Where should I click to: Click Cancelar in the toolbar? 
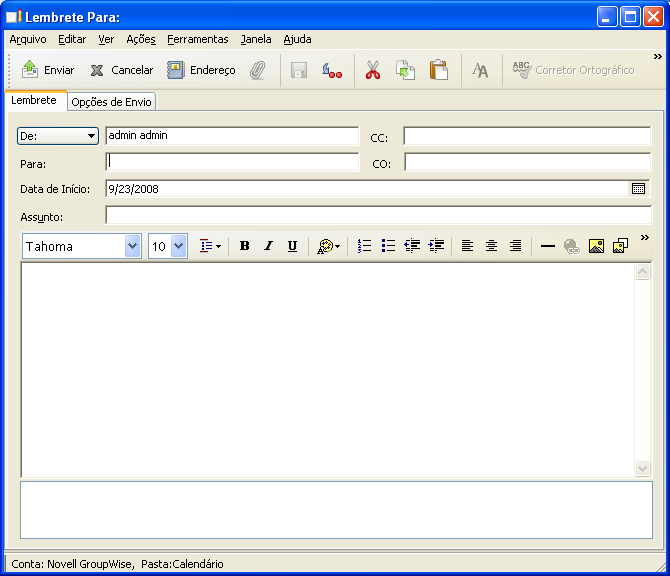click(121, 70)
